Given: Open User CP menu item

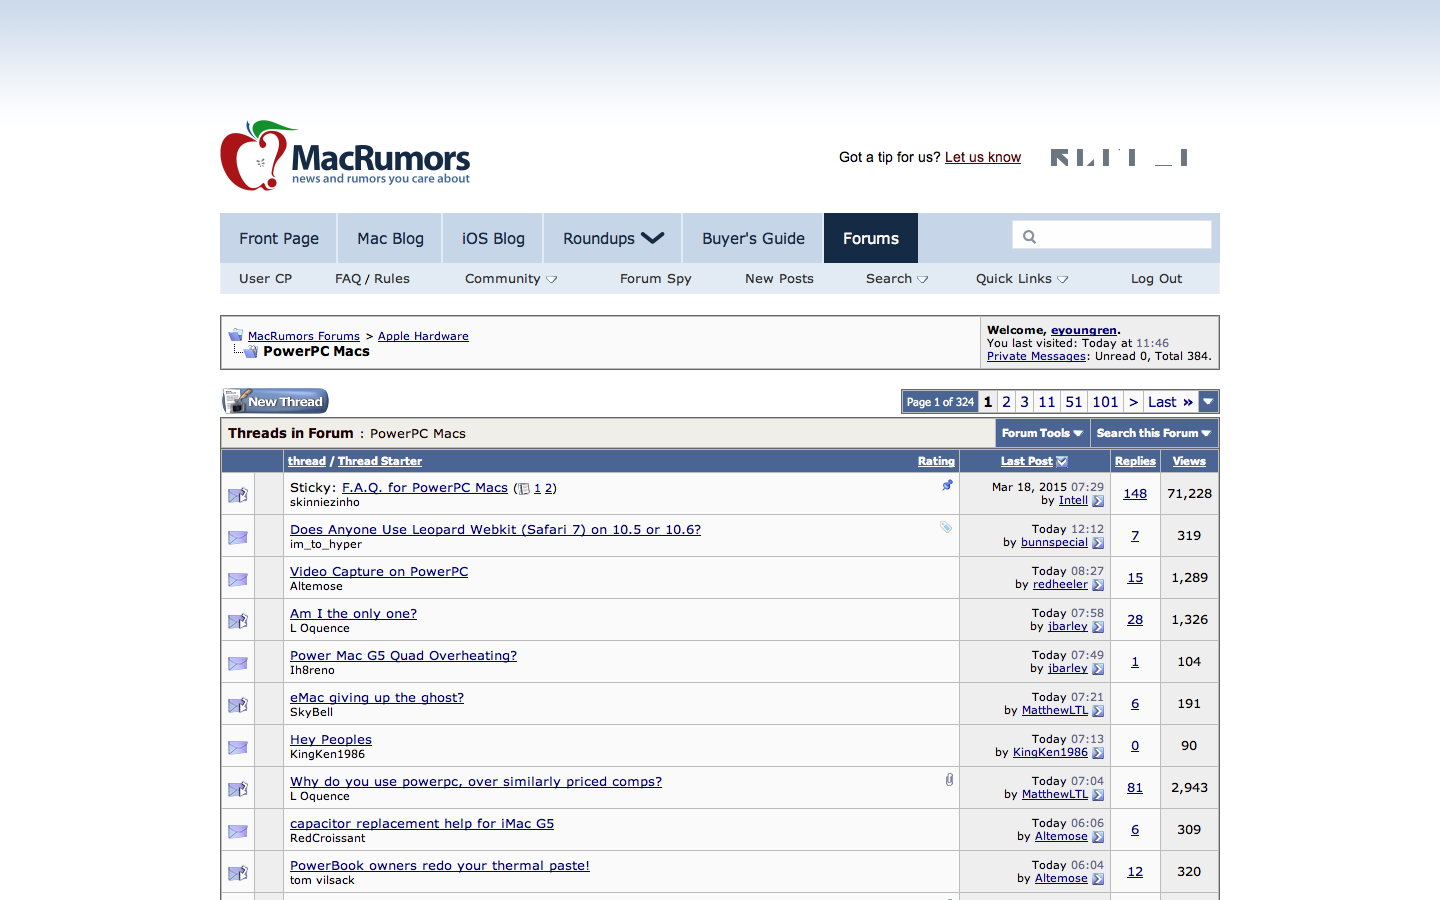Looking at the screenshot, I should coord(266,279).
